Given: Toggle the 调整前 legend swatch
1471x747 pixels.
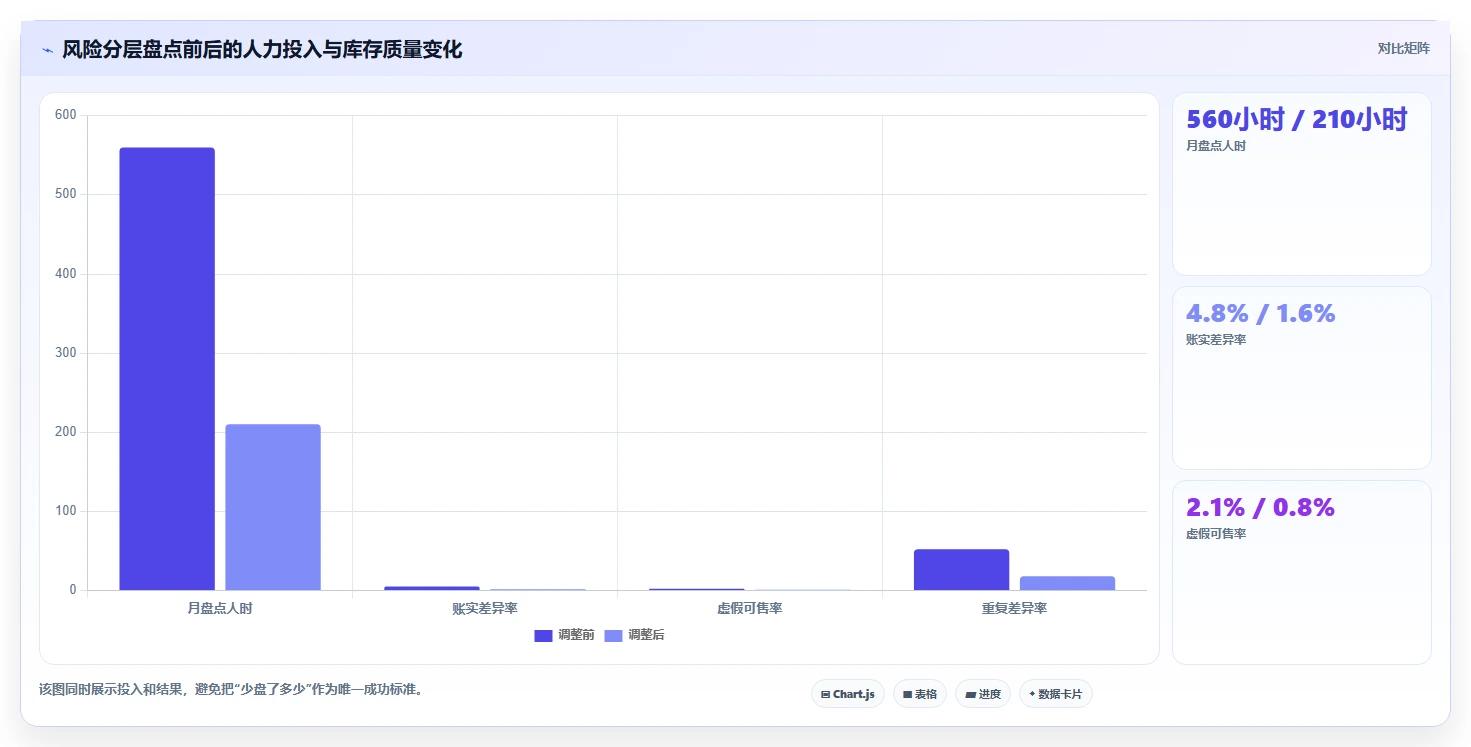Looking at the screenshot, I should coord(543,636).
